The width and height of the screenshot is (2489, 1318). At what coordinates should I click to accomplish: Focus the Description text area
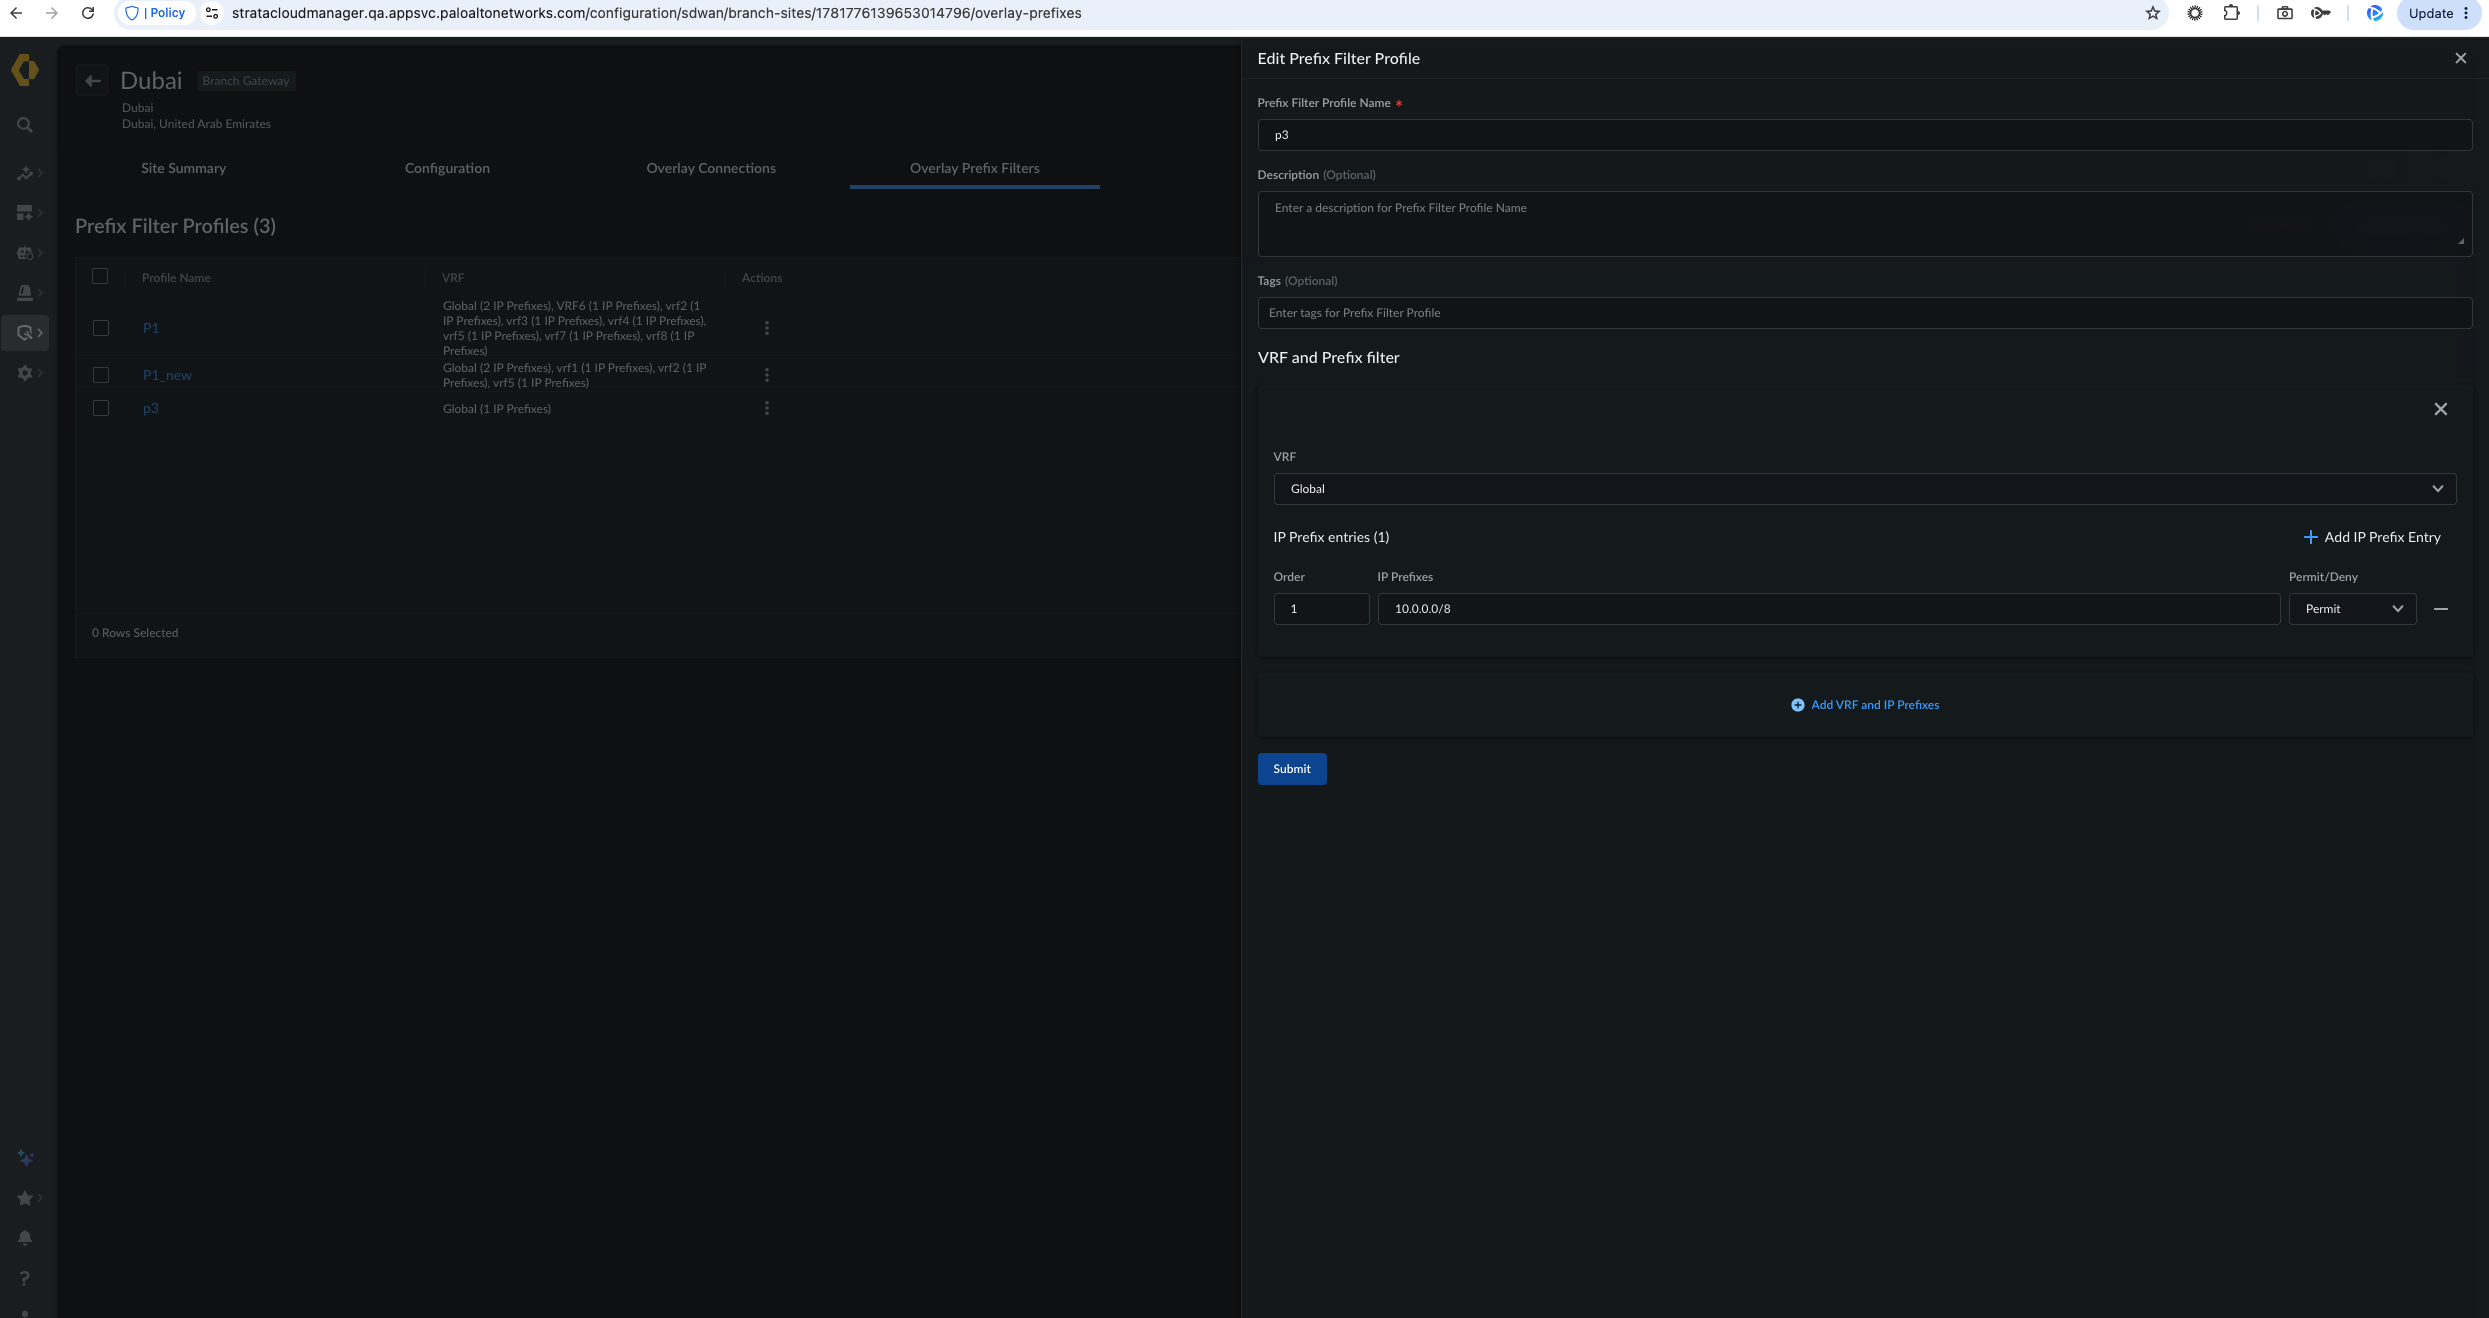coord(1865,224)
